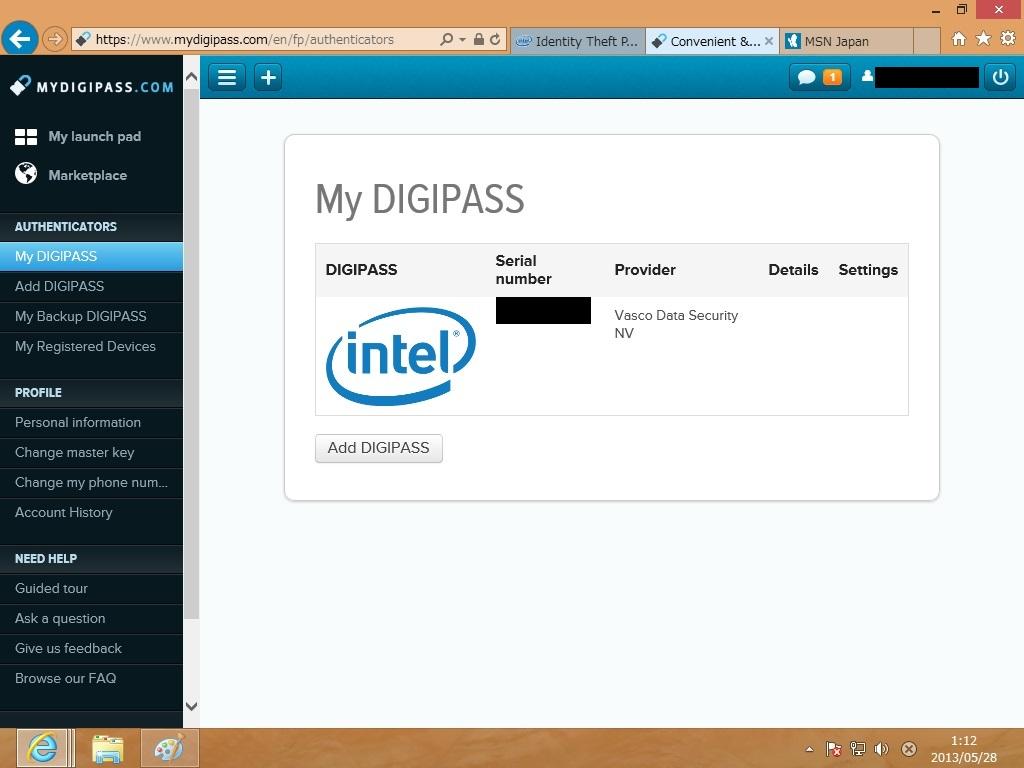Image resolution: width=1024 pixels, height=768 pixels.
Task: Click the Settings column header
Action: tap(868, 270)
